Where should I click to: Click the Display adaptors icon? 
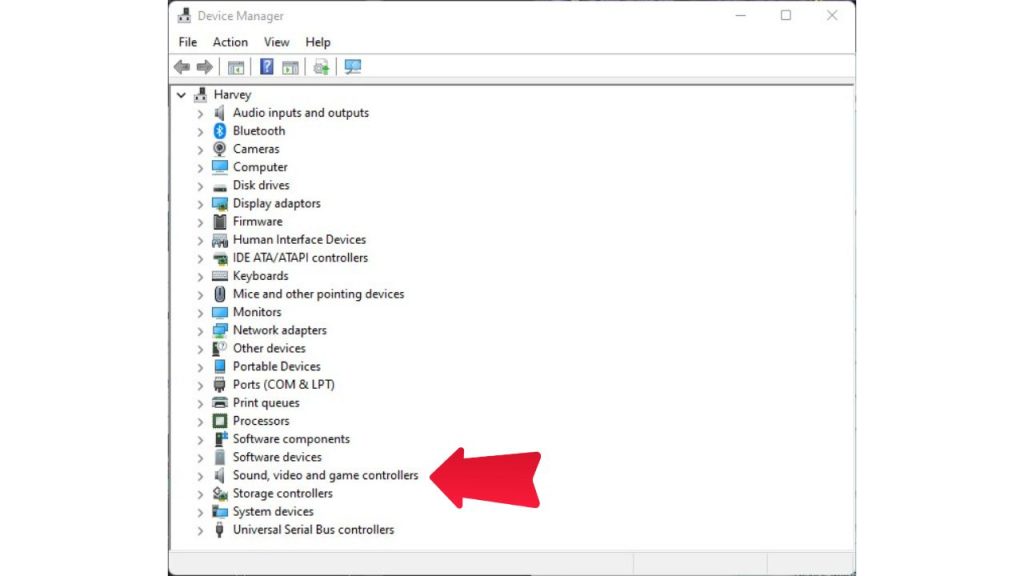click(x=220, y=204)
